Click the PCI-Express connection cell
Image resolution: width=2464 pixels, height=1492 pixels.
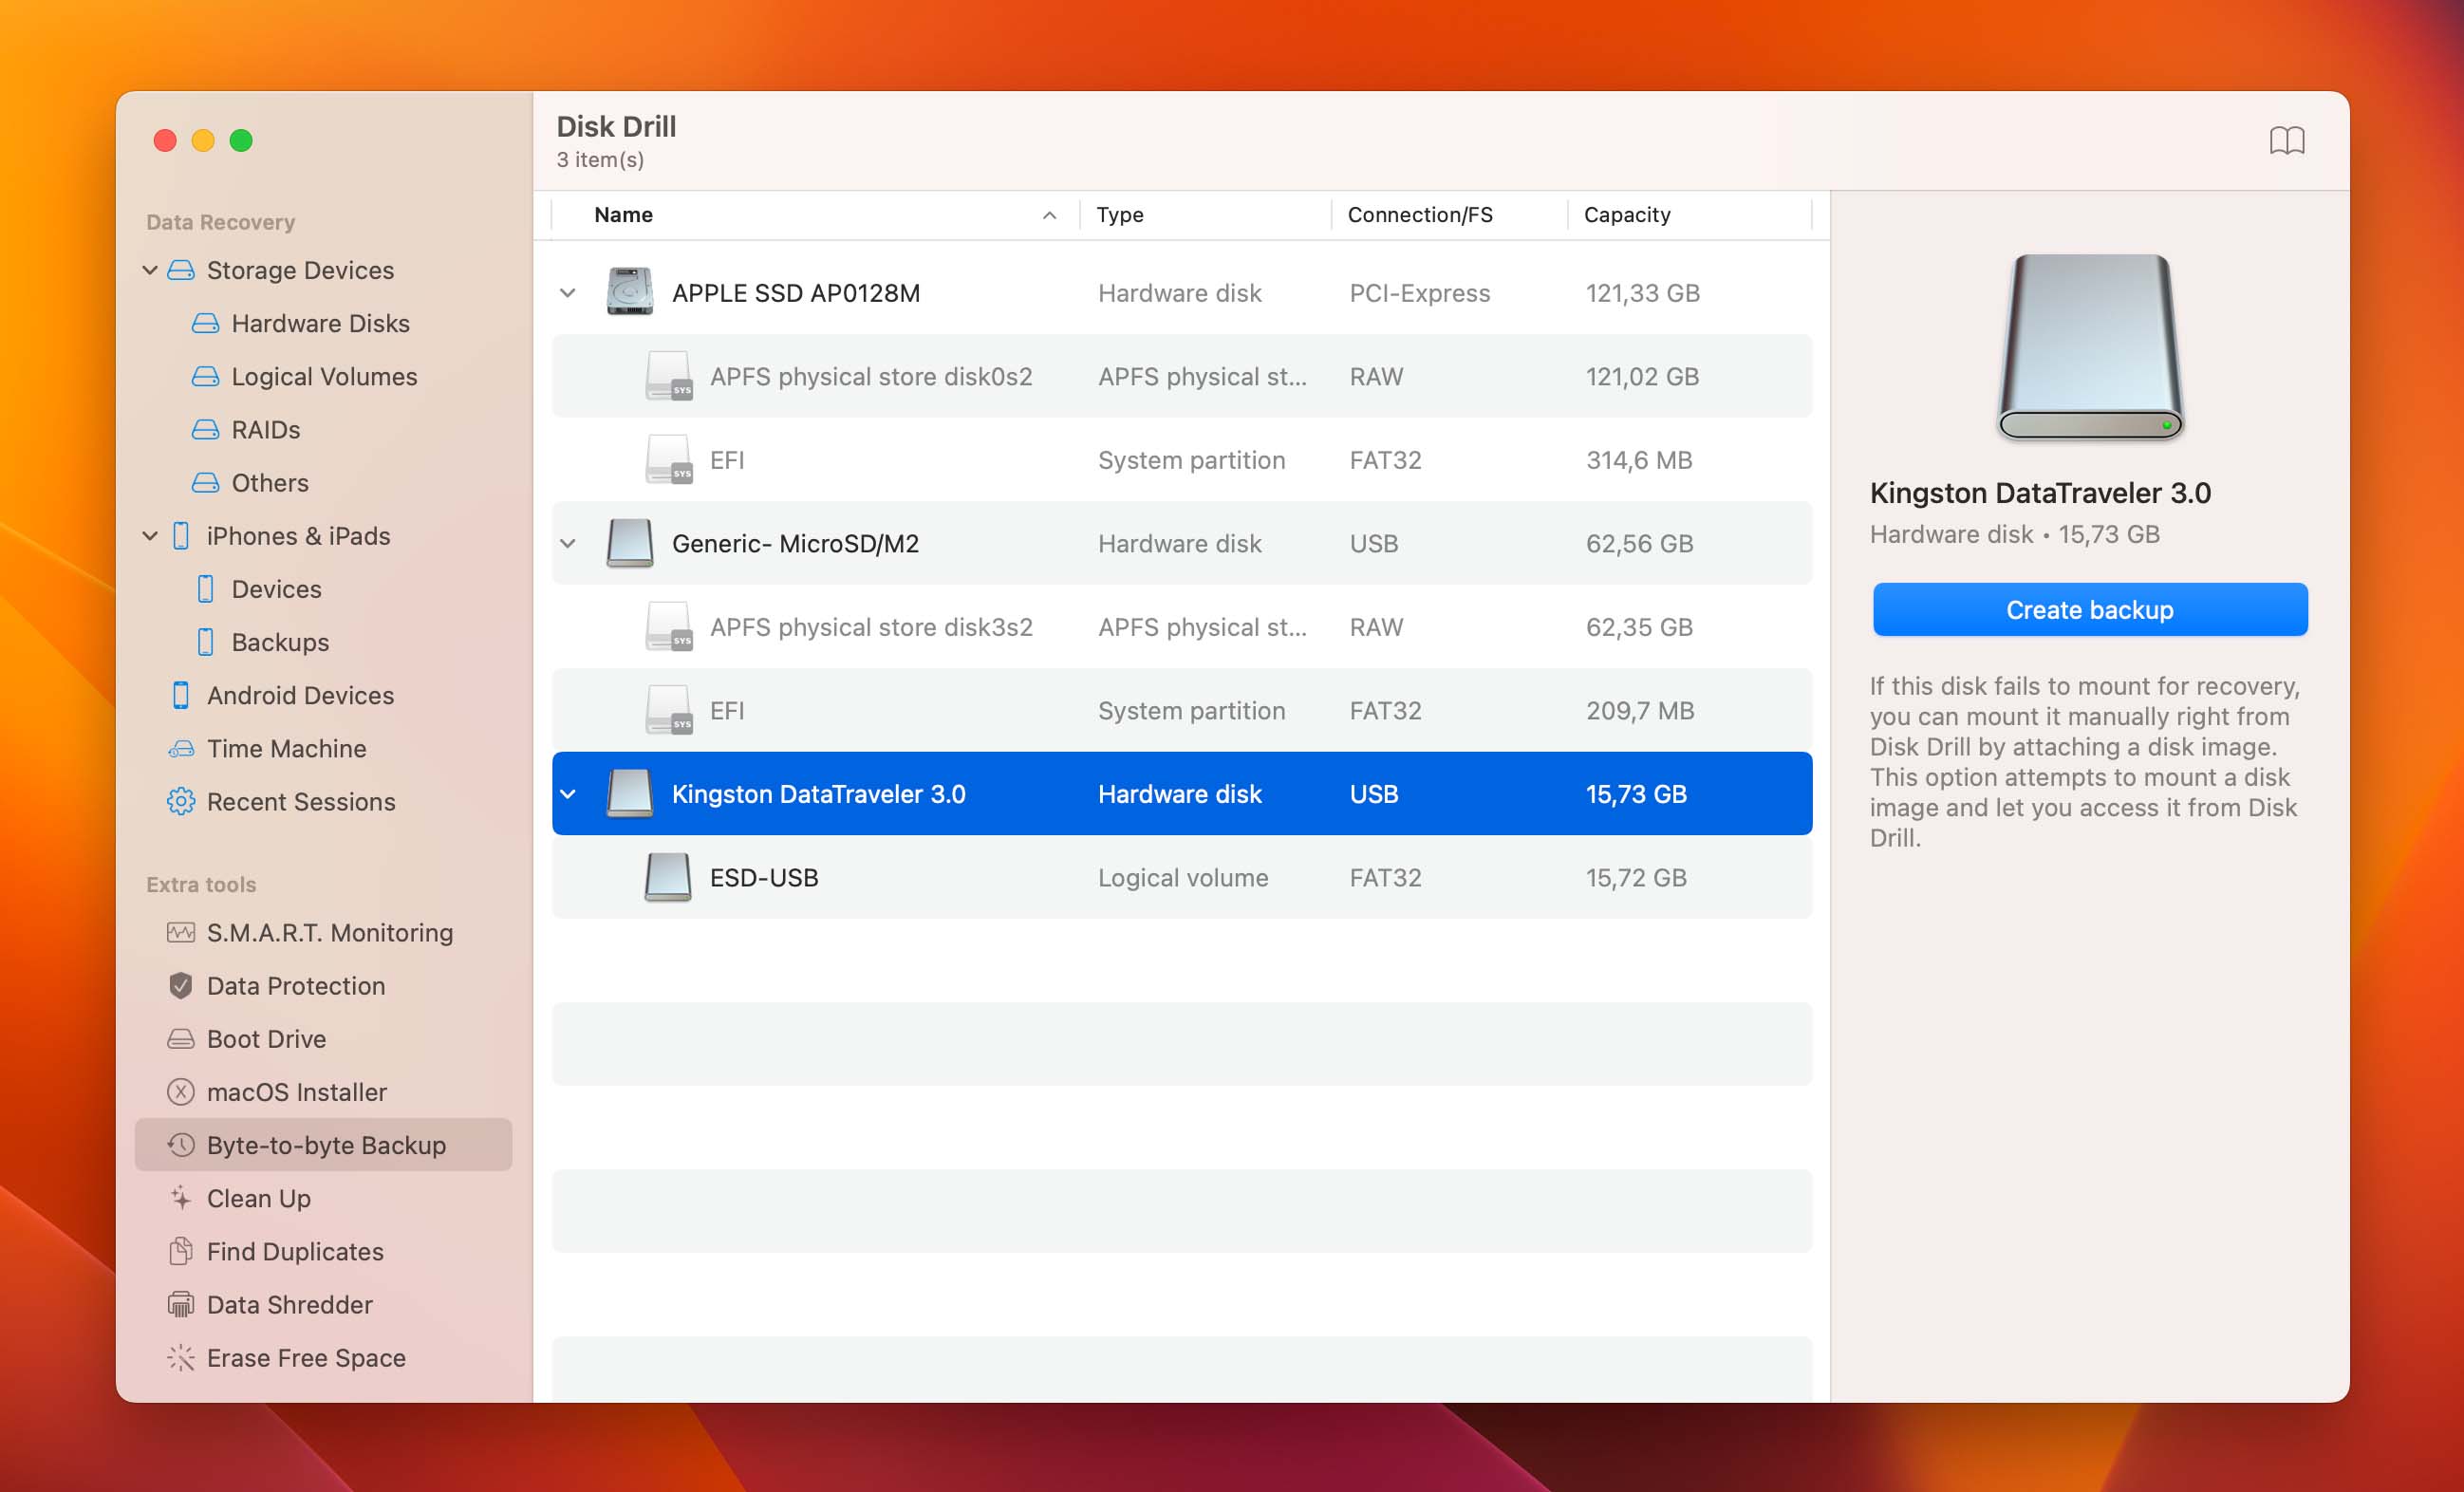coord(1419,293)
